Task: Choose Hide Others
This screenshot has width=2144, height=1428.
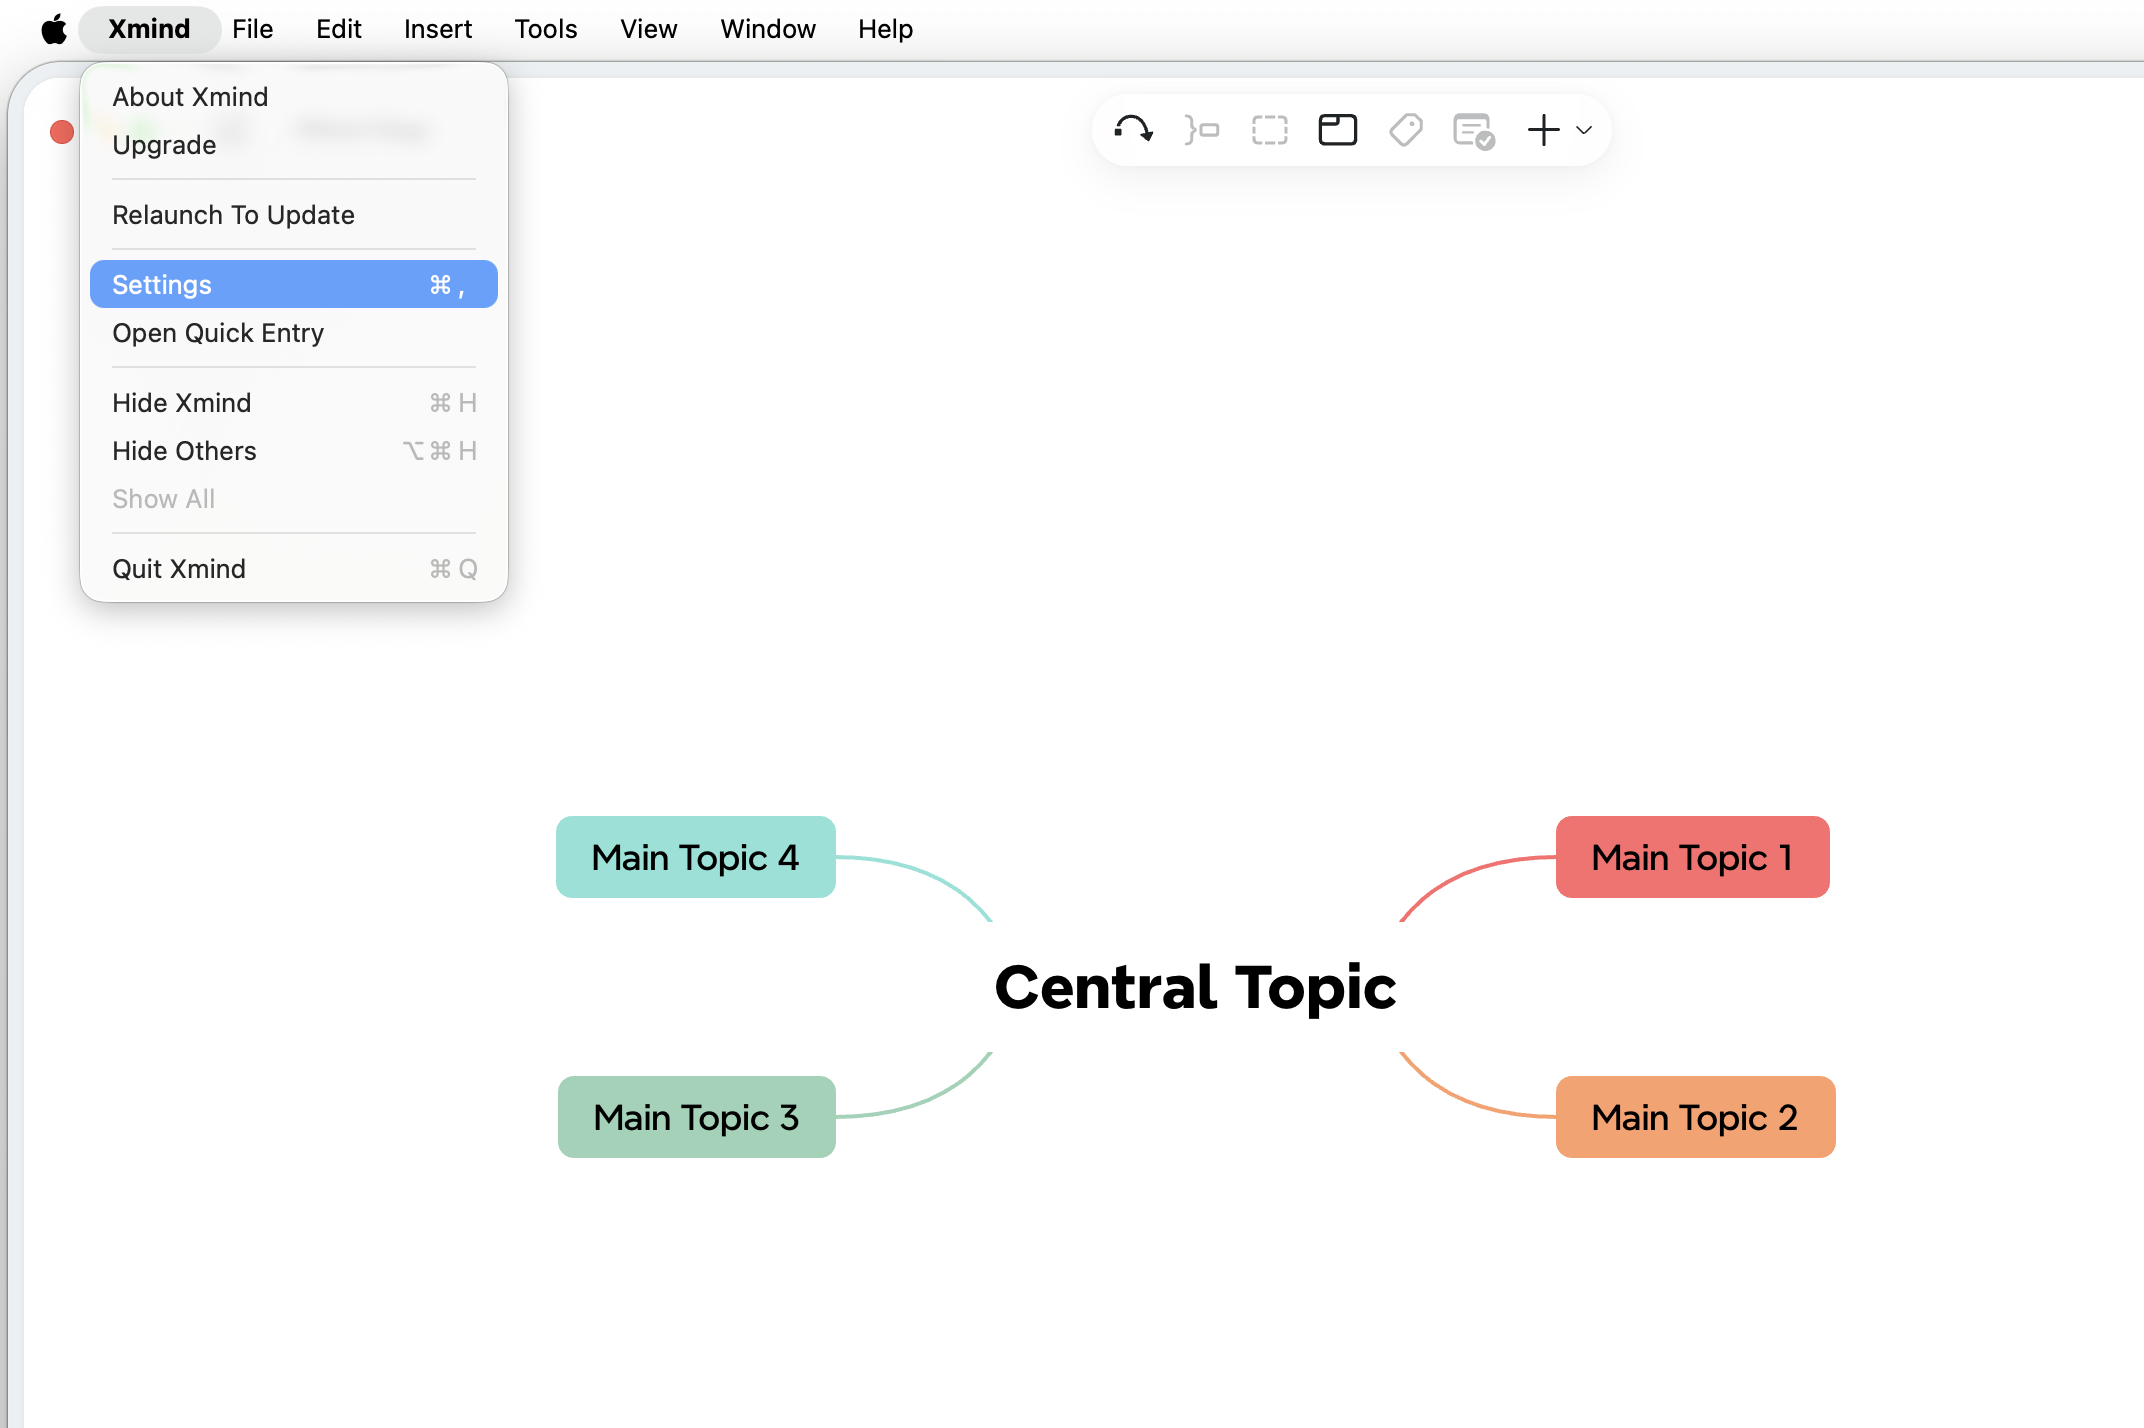Action: tap(294, 451)
